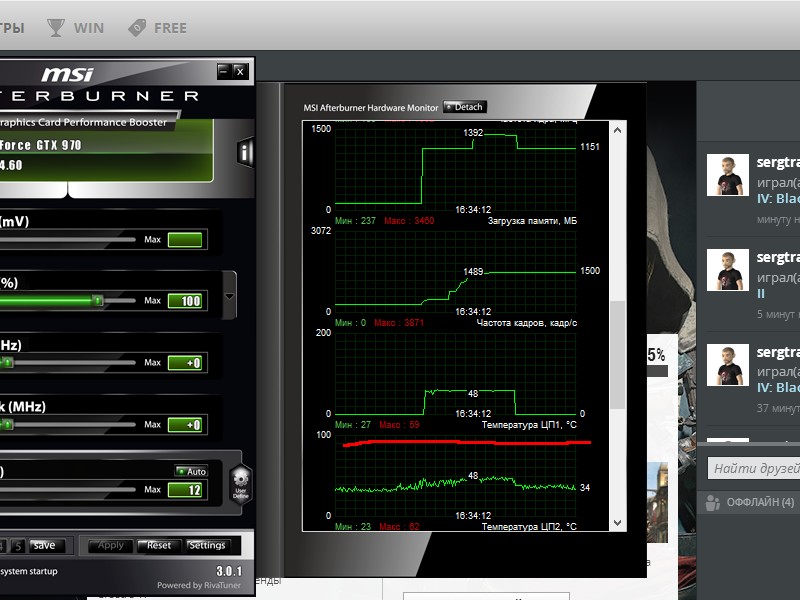The width and height of the screenshot is (800, 600).
Task: Open sergtra avatar from 37 minutes ago
Action: (x=728, y=365)
